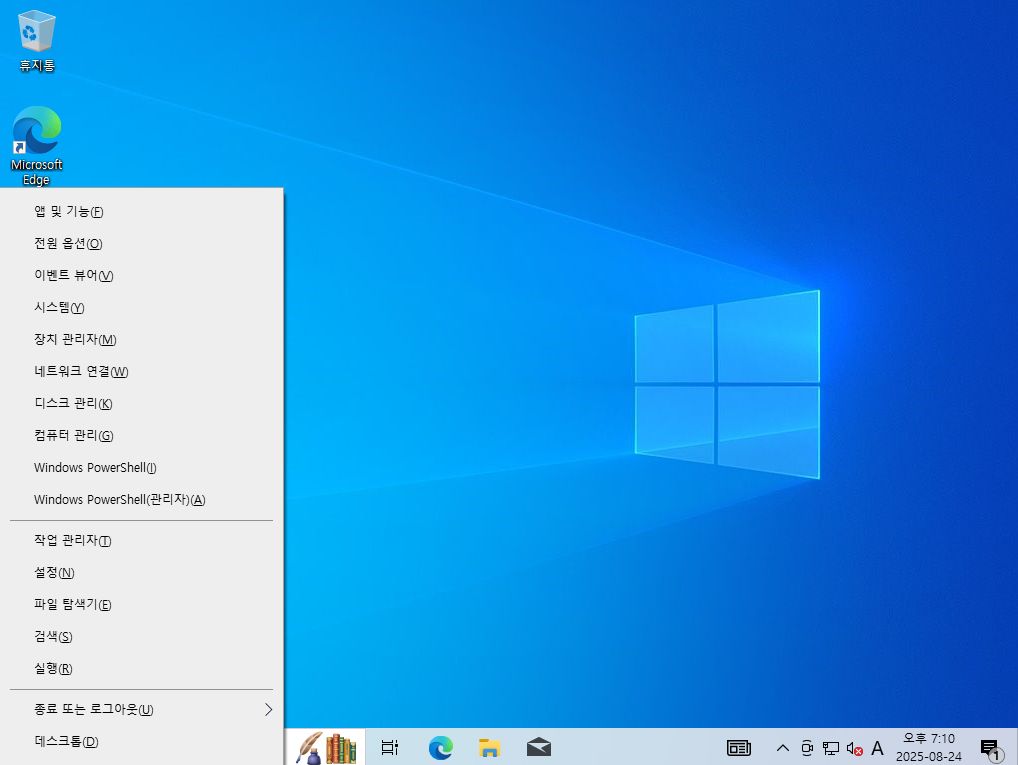The width and height of the screenshot is (1018, 765).
Task: Open clock showing 오후 7:10
Action: pos(929,747)
